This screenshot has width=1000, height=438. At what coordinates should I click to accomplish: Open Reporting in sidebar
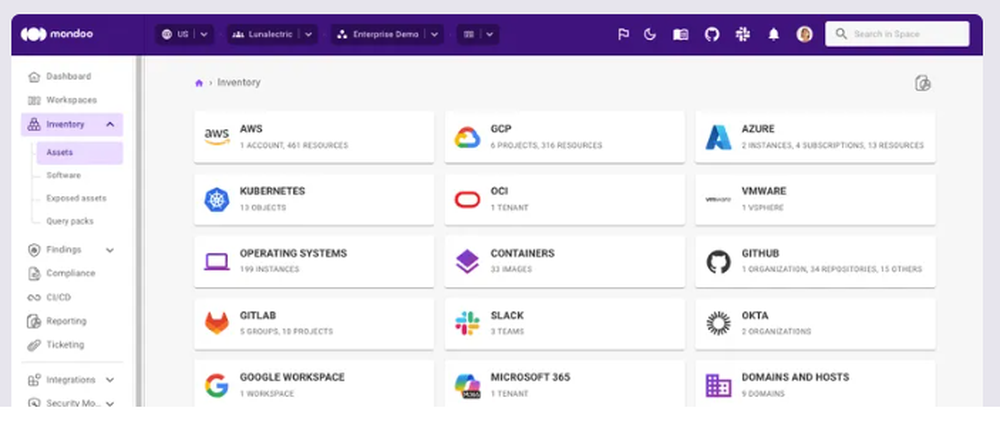click(66, 321)
